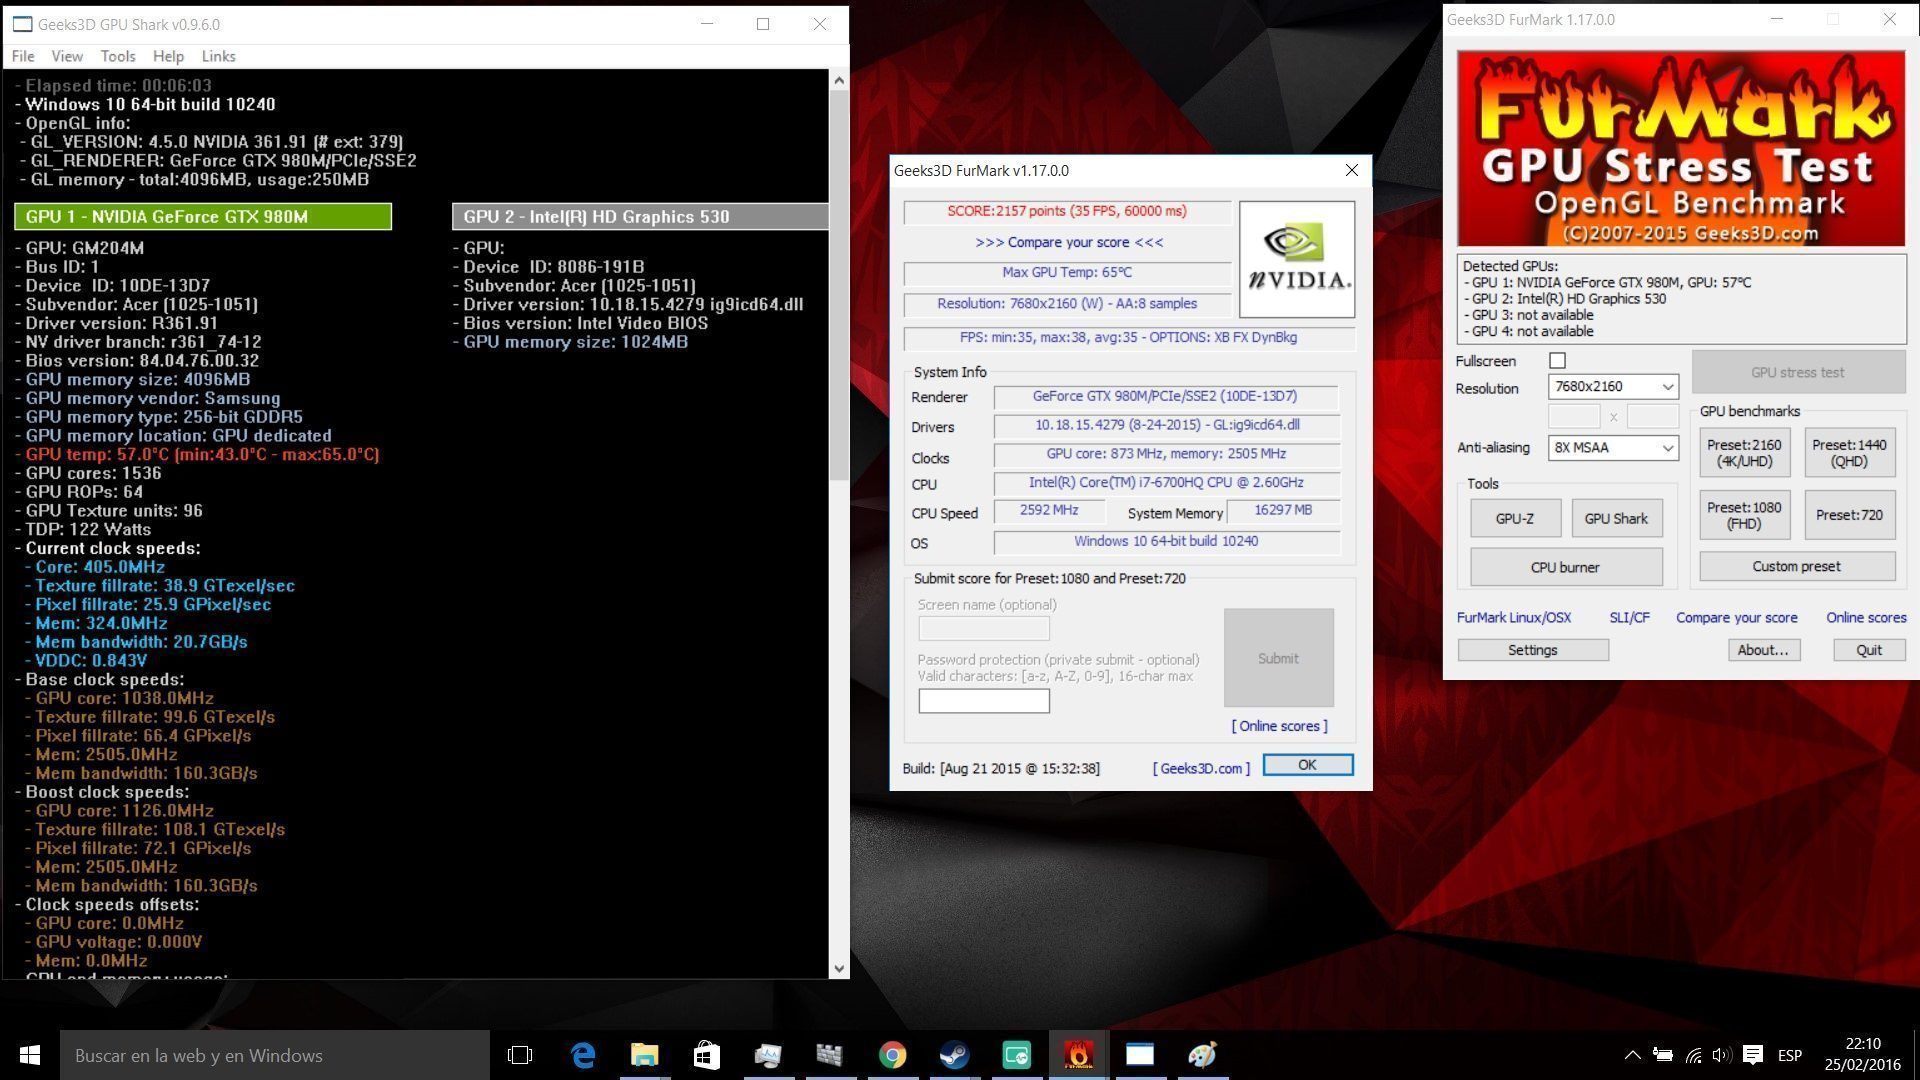
Task: Click OK in the FurMark score dialog
Action: pos(1307,765)
